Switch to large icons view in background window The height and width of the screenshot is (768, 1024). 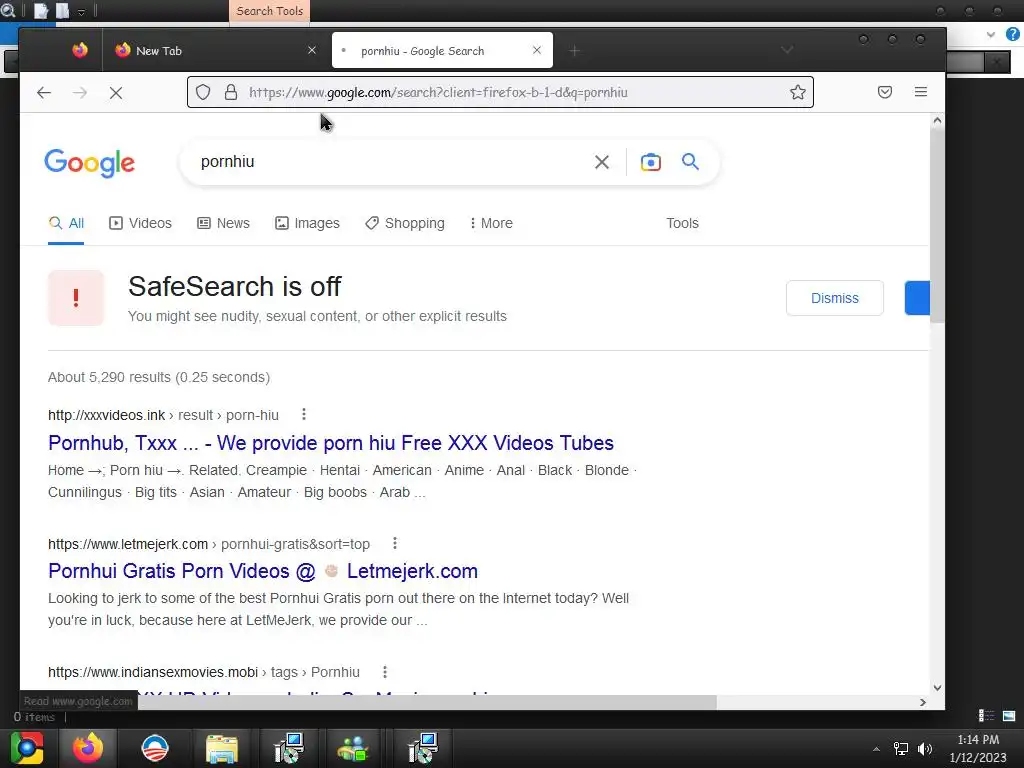click(1009, 716)
